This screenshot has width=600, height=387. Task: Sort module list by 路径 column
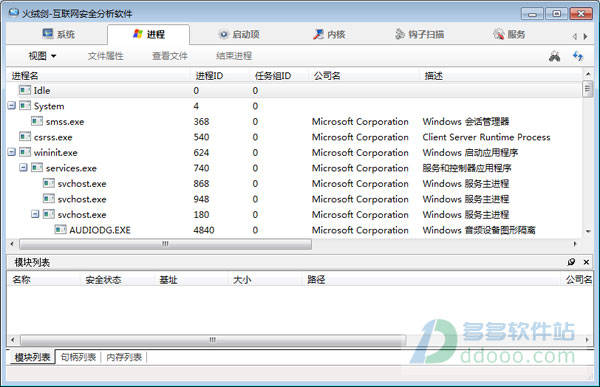pyautogui.click(x=432, y=280)
